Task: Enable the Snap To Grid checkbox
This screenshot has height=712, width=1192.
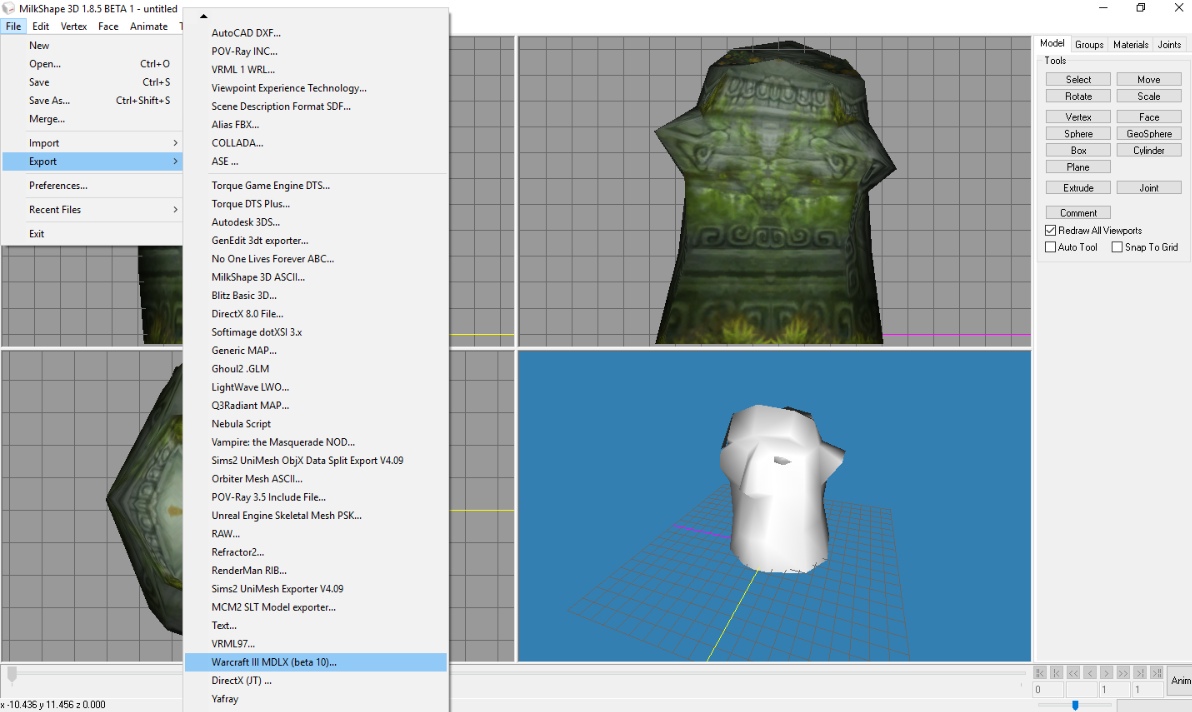Action: 1117,247
